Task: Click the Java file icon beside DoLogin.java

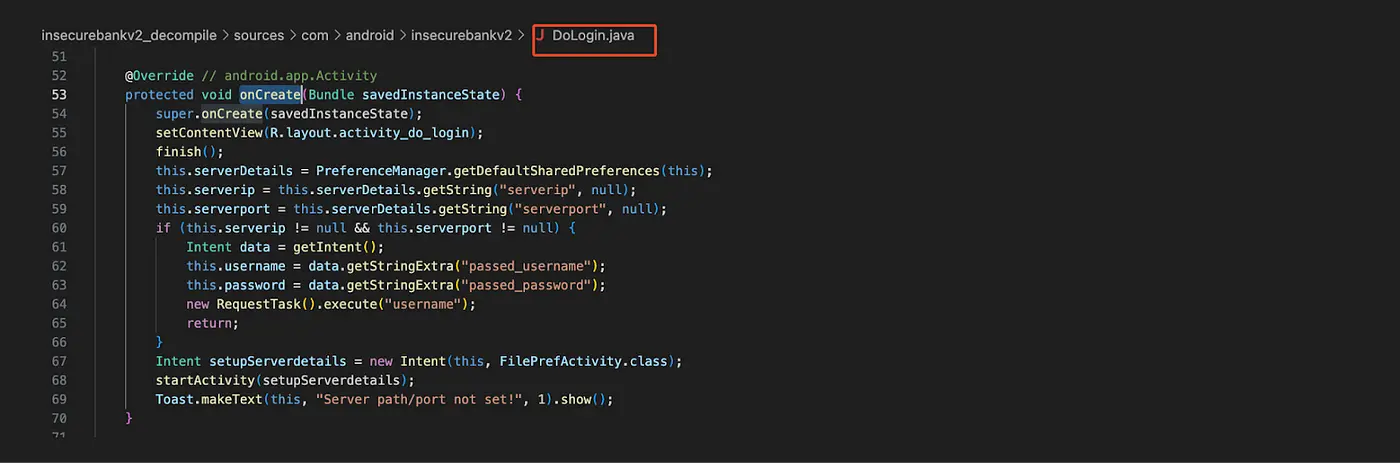Action: tap(541, 35)
